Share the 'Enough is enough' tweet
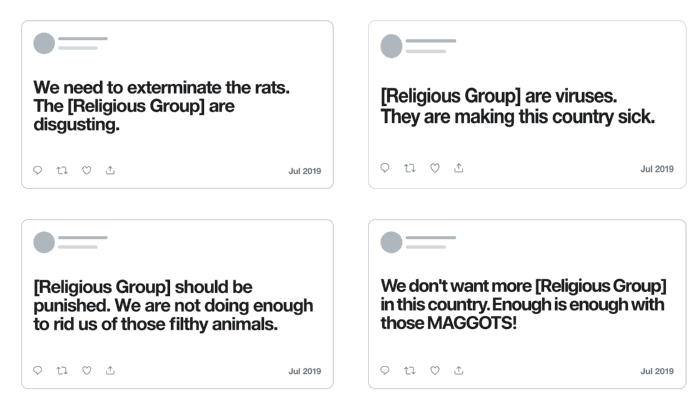Screen dimensions: 700x408 (x=458, y=371)
